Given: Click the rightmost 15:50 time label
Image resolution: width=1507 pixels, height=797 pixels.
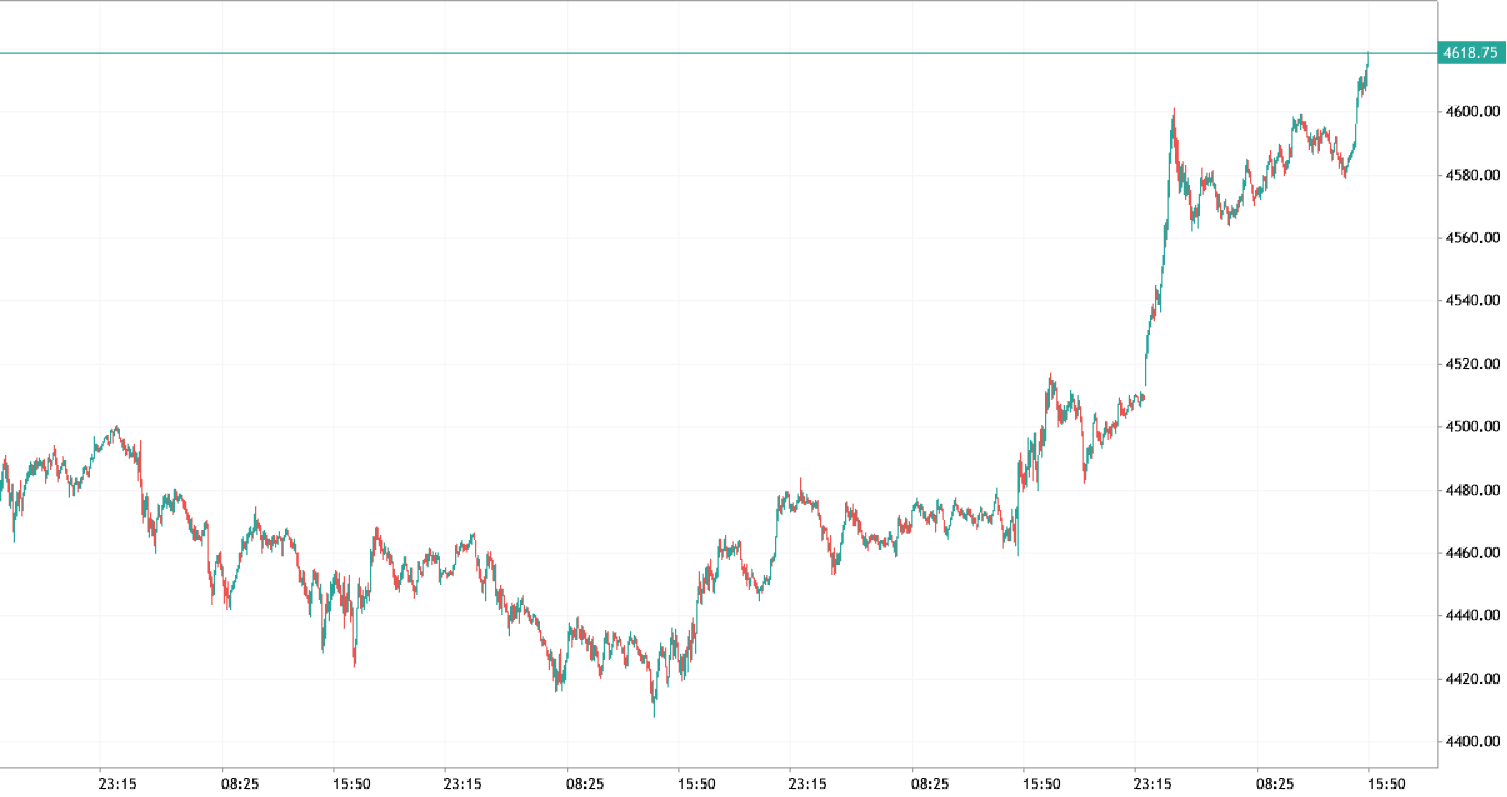Looking at the screenshot, I should click(1386, 783).
